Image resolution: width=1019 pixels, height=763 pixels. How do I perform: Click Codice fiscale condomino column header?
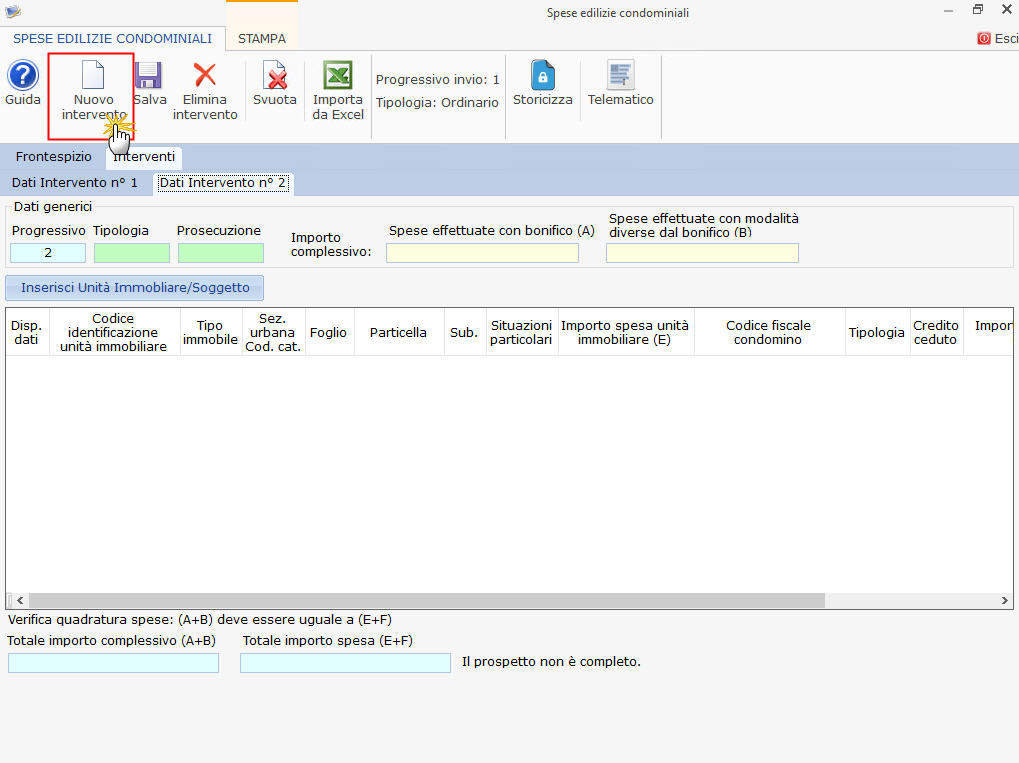769,332
